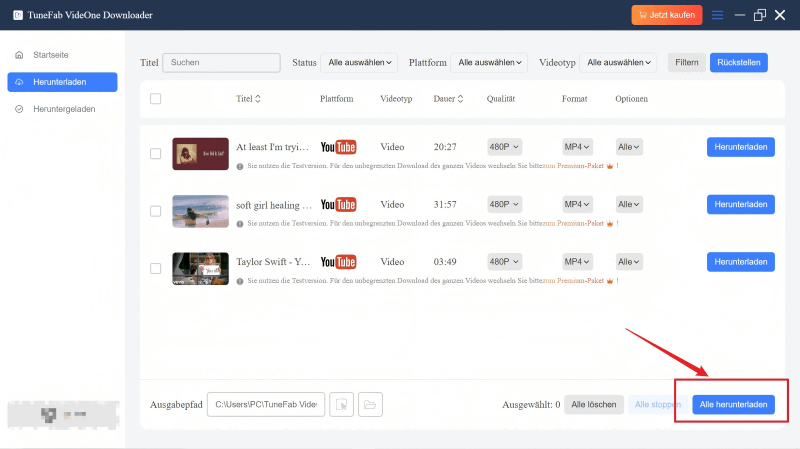
Task: Open the MP4 format dropdown for Taylor Swift
Action: [577, 261]
